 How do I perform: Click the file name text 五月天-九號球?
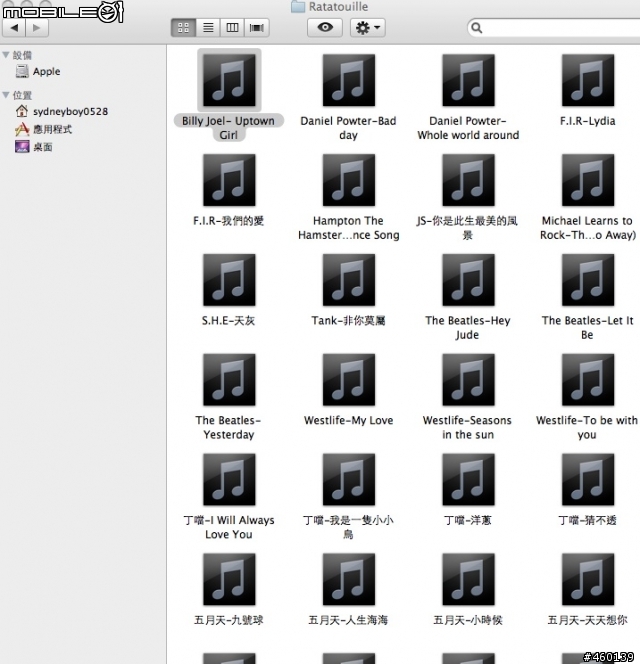click(229, 620)
